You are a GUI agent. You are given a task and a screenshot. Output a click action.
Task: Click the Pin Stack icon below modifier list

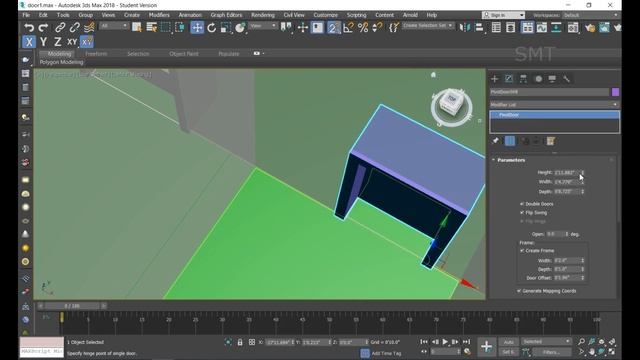tap(496, 141)
